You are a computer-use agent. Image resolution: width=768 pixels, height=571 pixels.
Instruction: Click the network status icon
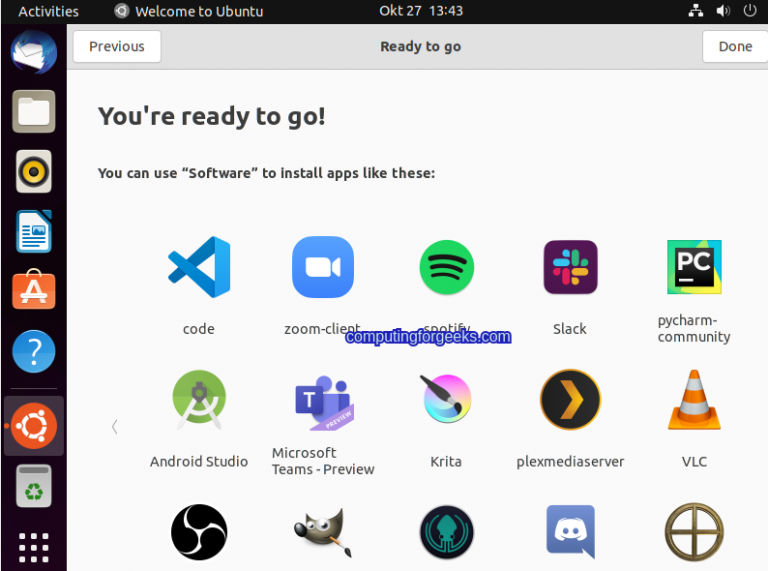696,11
